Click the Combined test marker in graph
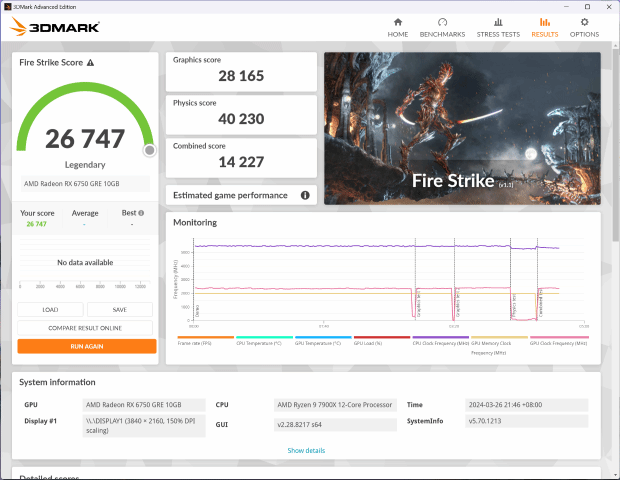This screenshot has width=620, height=480. click(x=541, y=304)
